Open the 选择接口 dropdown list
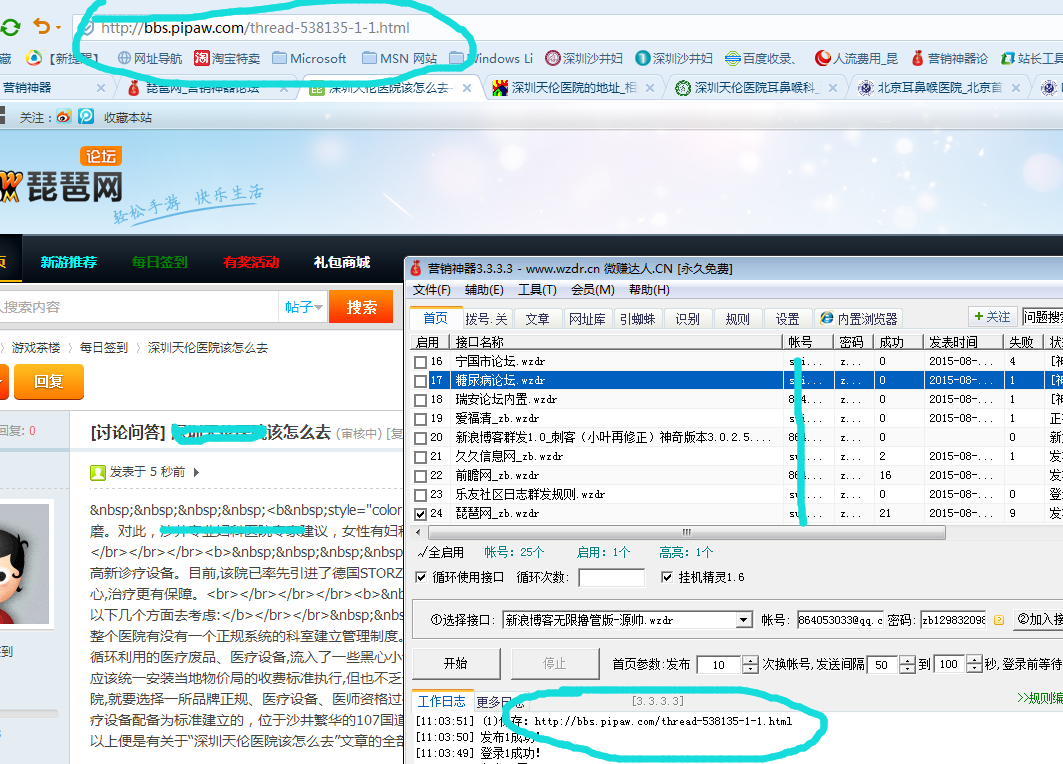The height and width of the screenshot is (764, 1063). pos(743,620)
